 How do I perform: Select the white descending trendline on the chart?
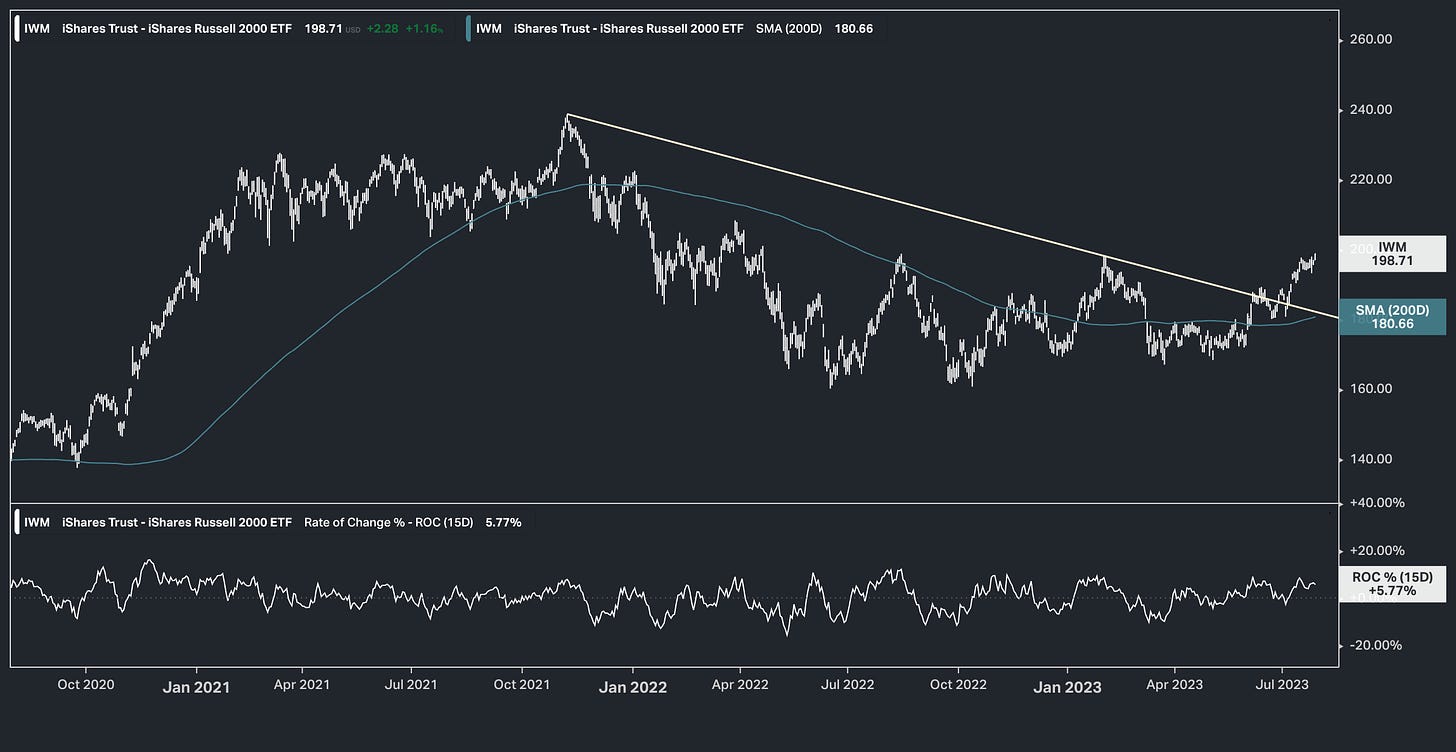(x=952, y=217)
